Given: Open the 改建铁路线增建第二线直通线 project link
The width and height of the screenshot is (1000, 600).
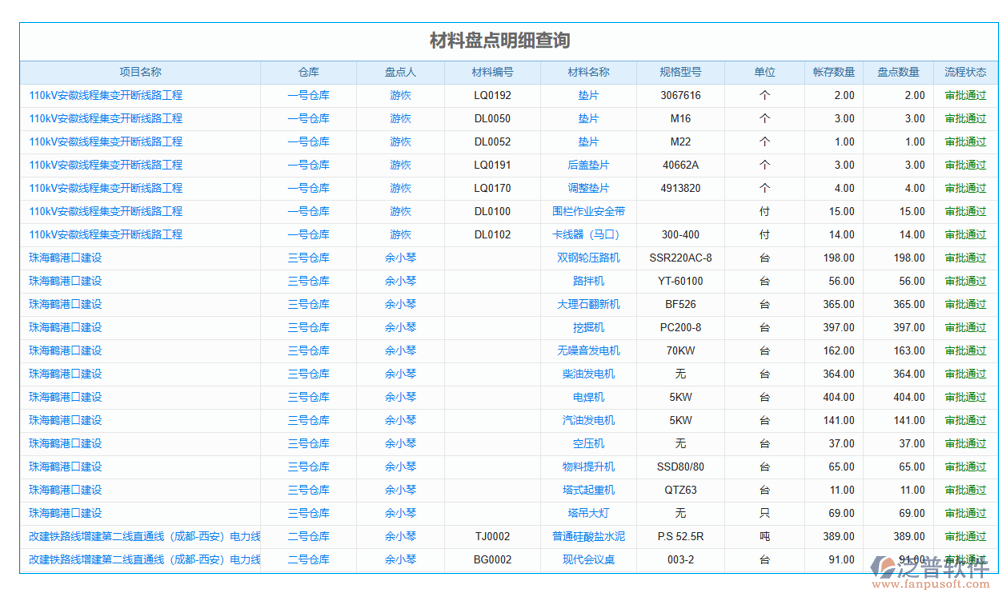Looking at the screenshot, I should (145, 536).
